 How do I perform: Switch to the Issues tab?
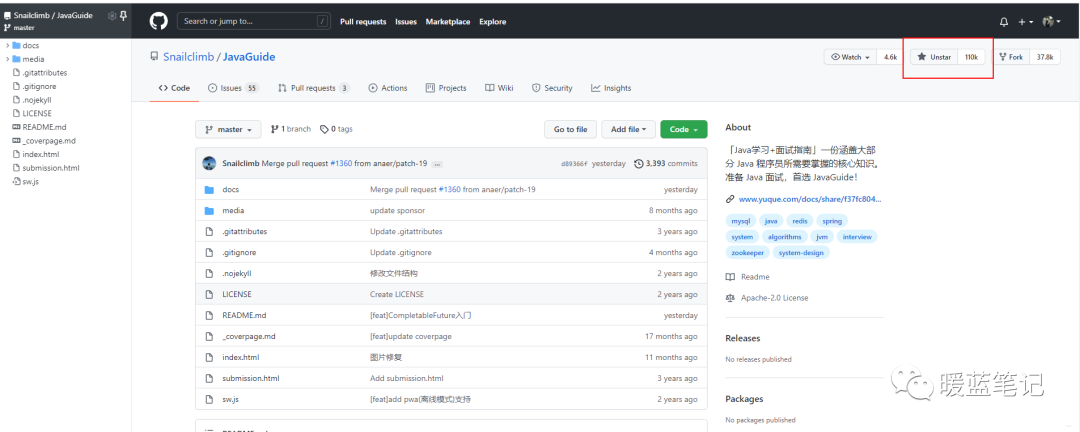[232, 88]
